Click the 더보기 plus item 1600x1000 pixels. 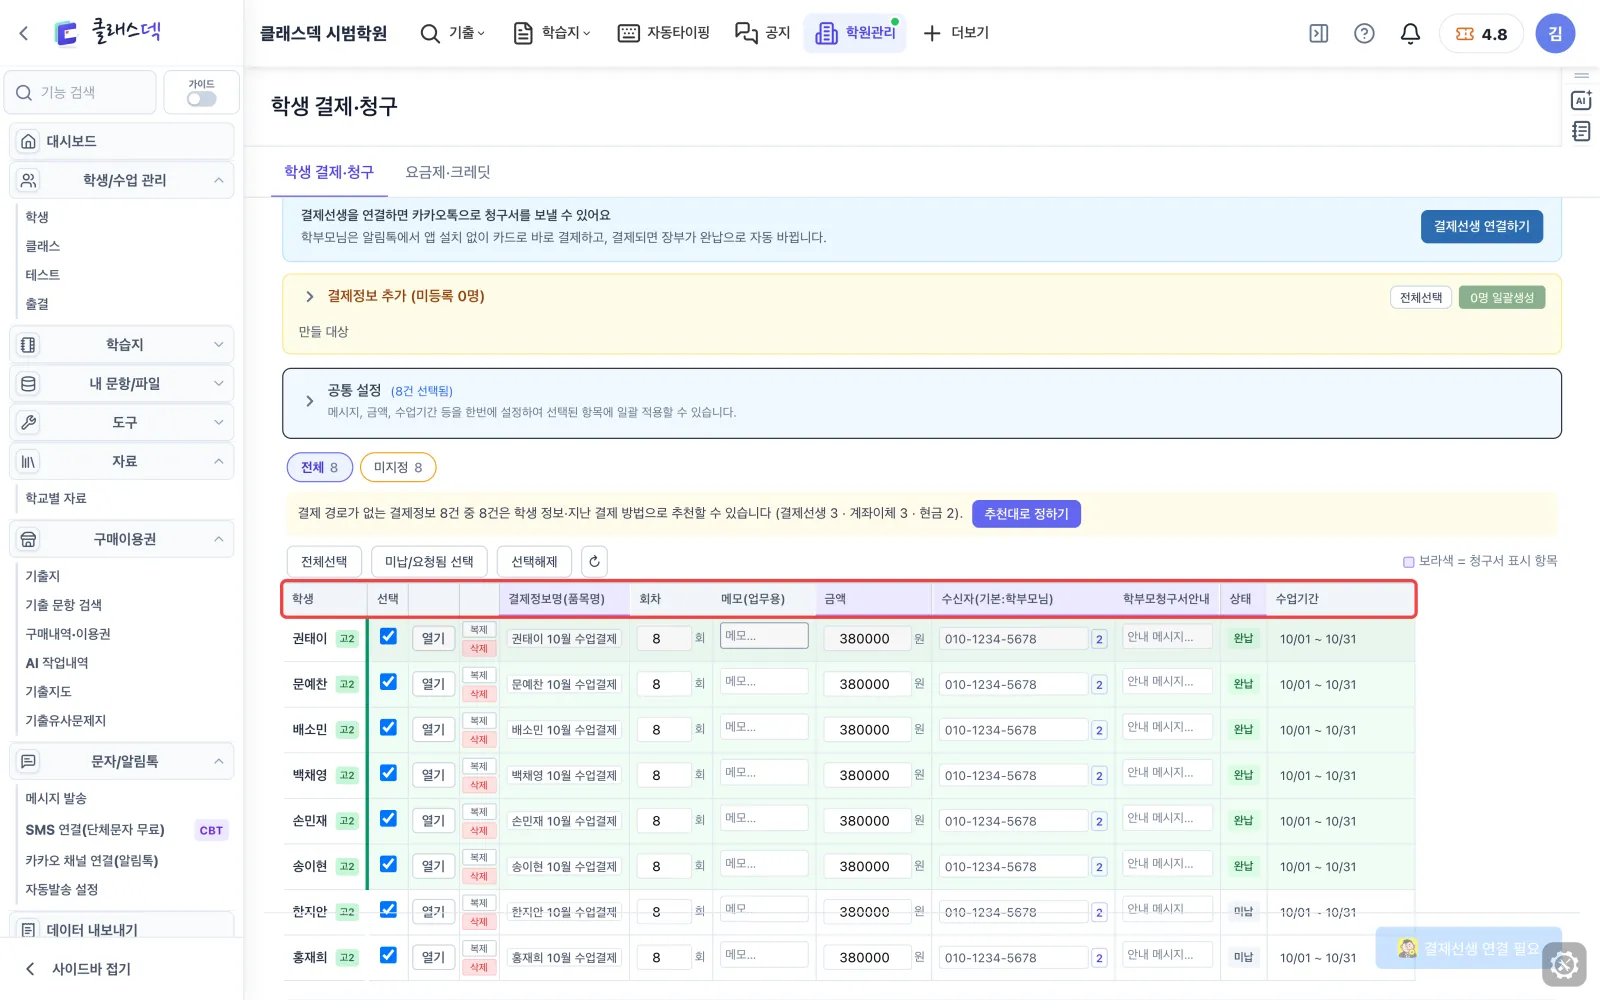pos(955,33)
